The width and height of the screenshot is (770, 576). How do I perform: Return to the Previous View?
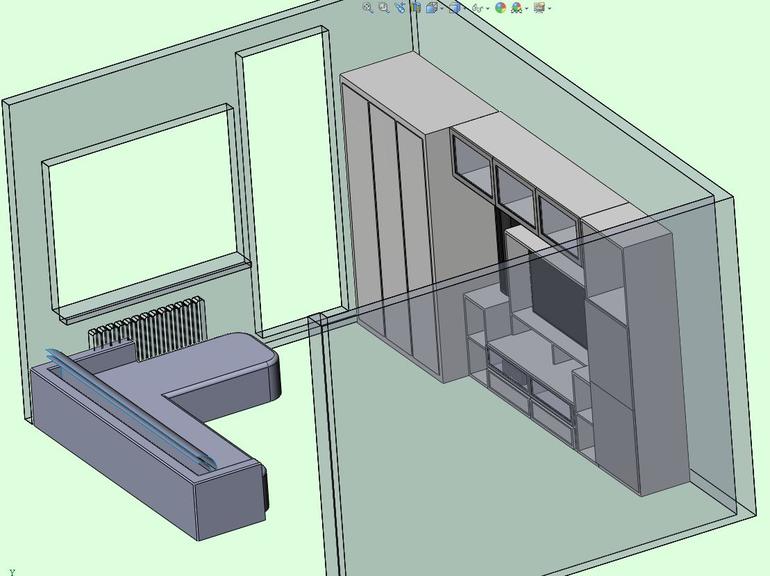point(400,7)
